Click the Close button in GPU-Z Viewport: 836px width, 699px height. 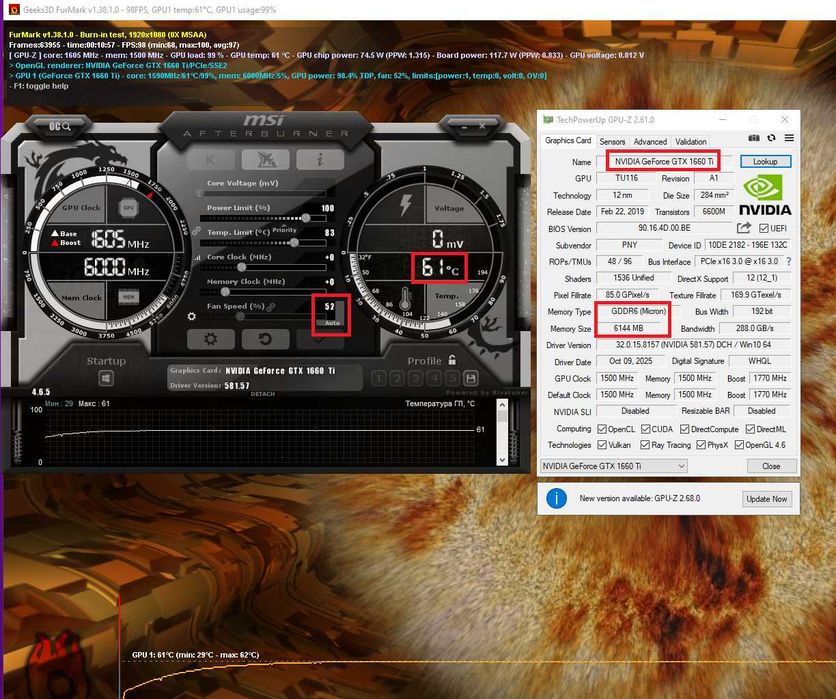click(x=771, y=466)
